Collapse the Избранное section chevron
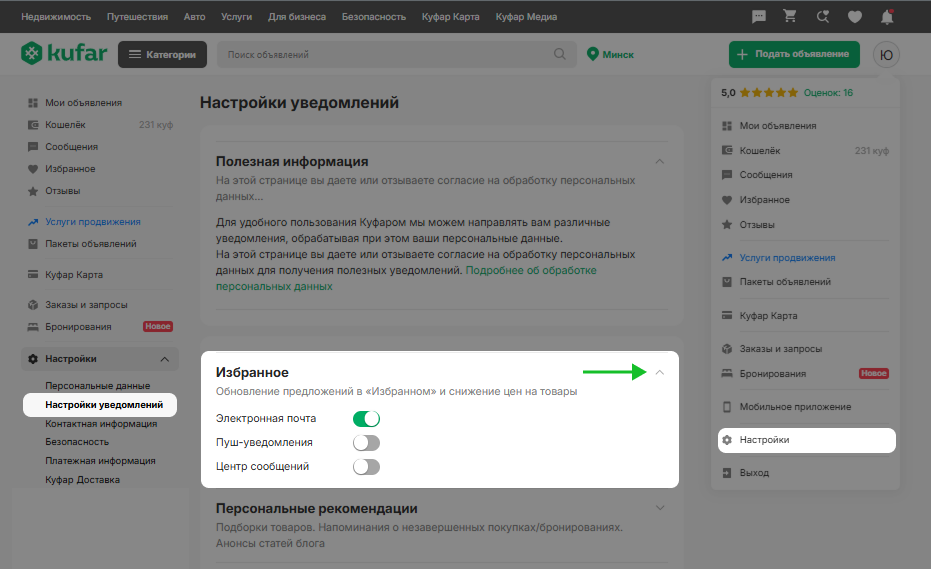The image size is (931, 569). (659, 372)
